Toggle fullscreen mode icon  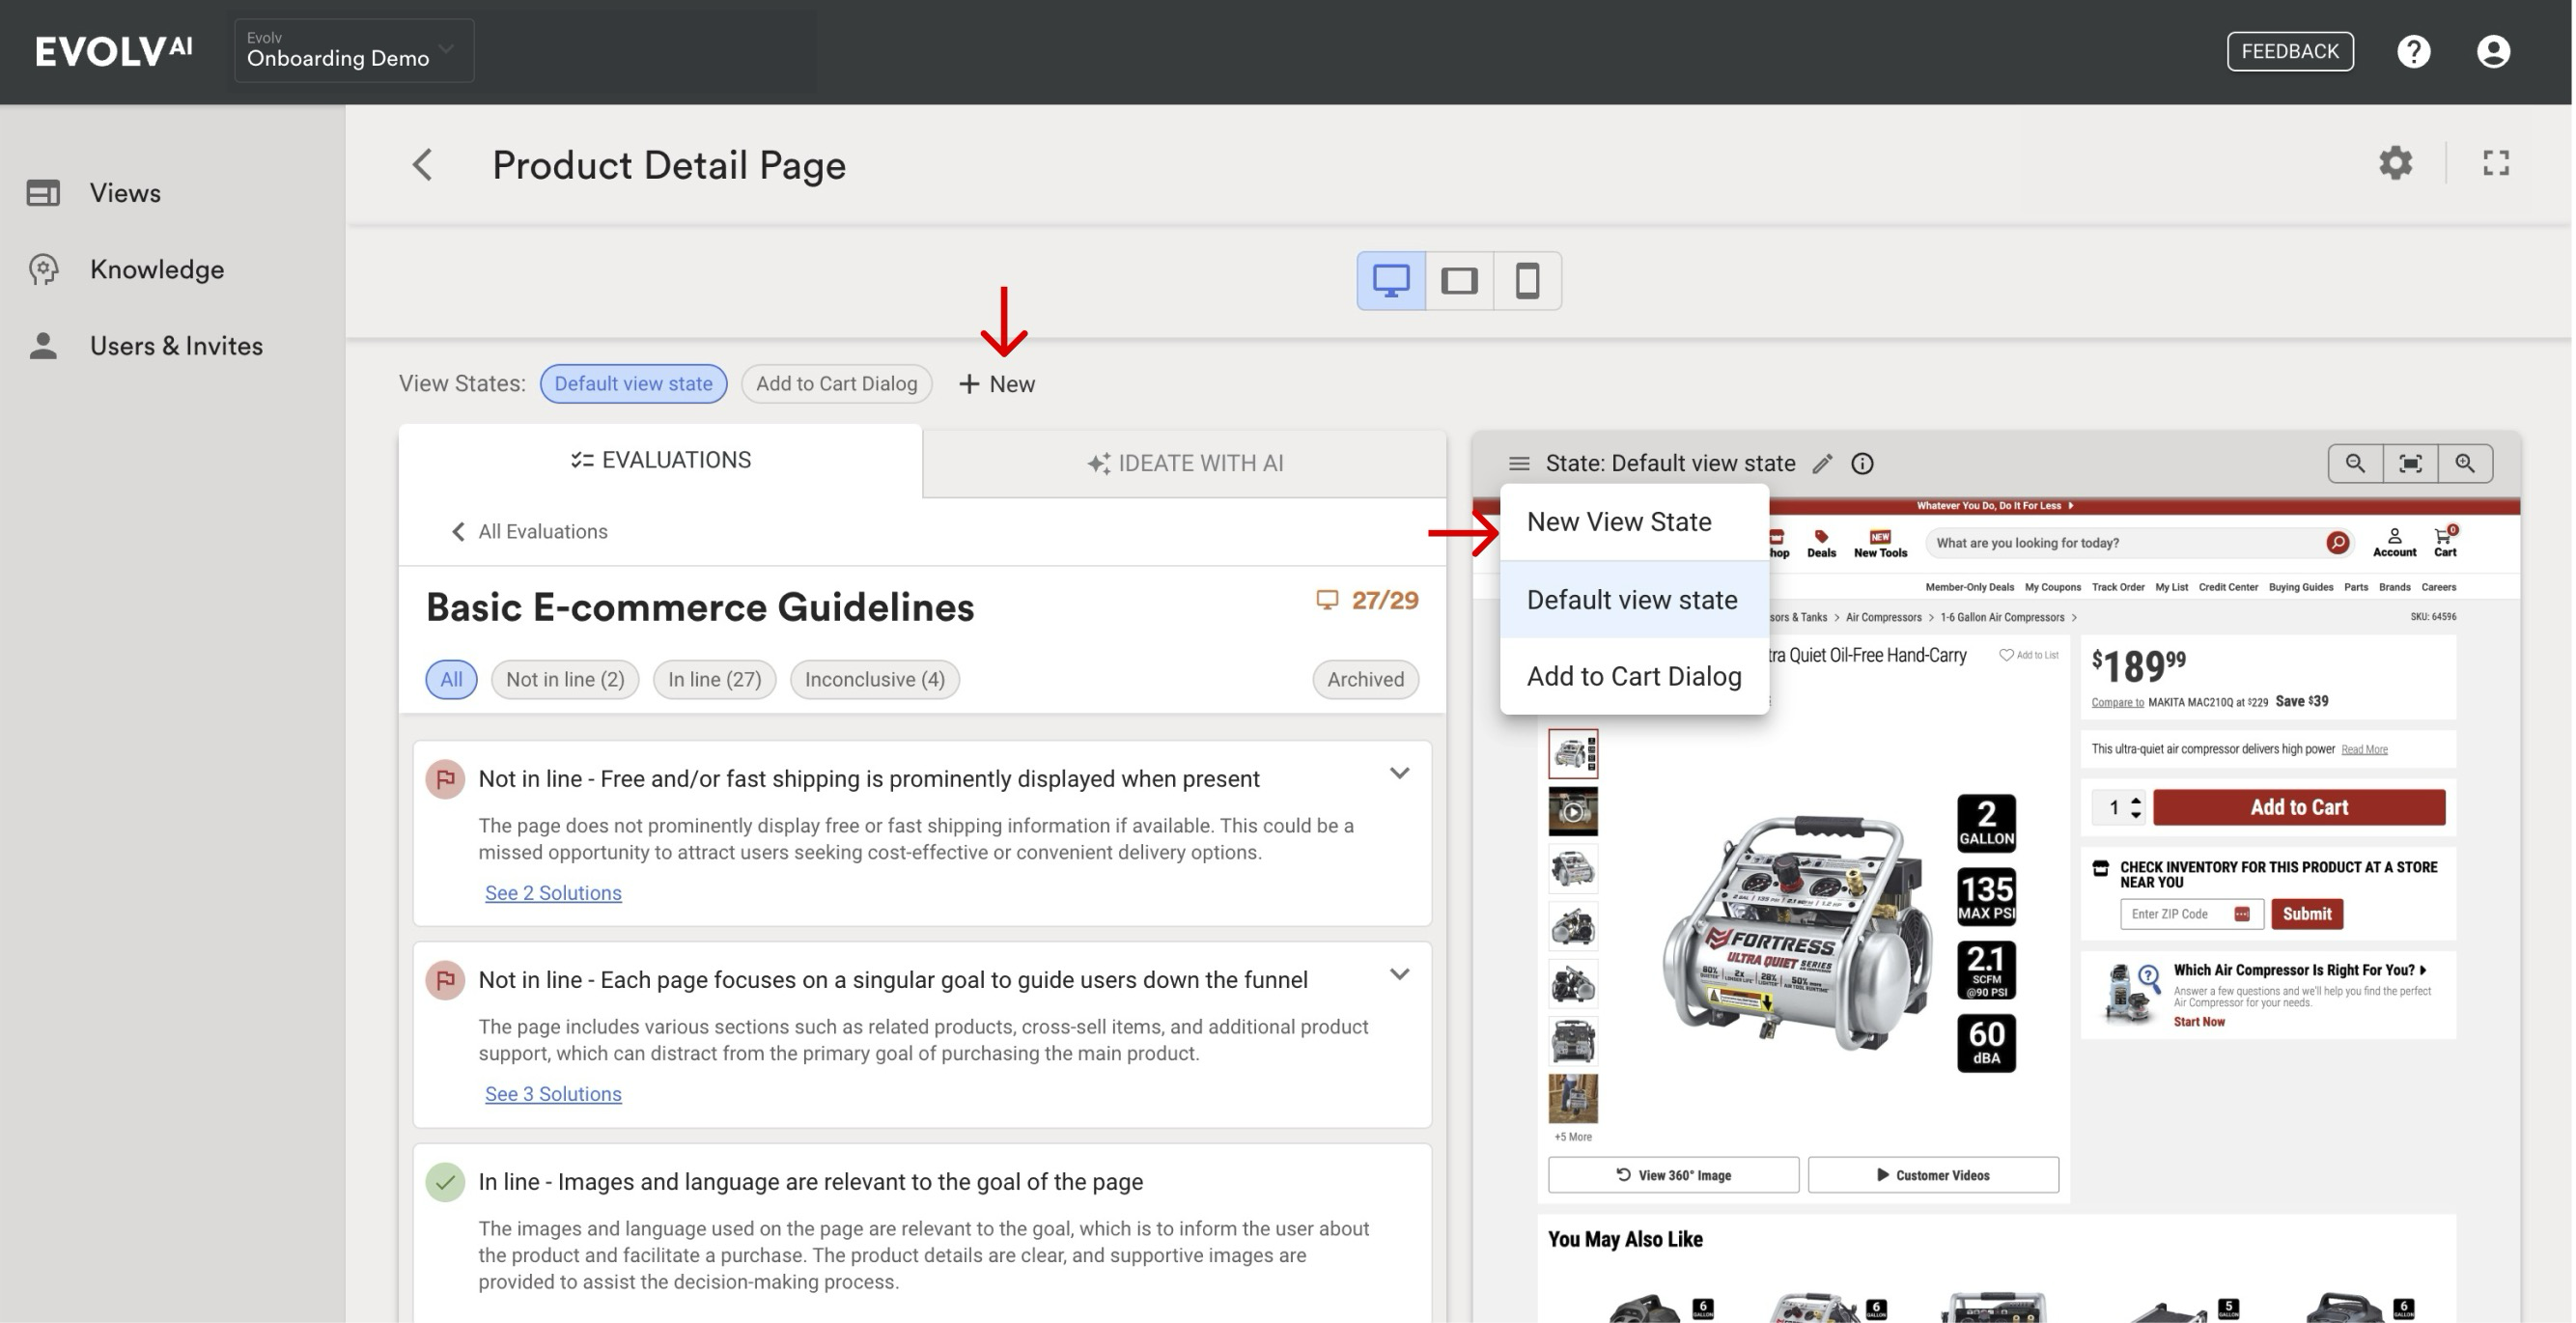pyautogui.click(x=2496, y=162)
